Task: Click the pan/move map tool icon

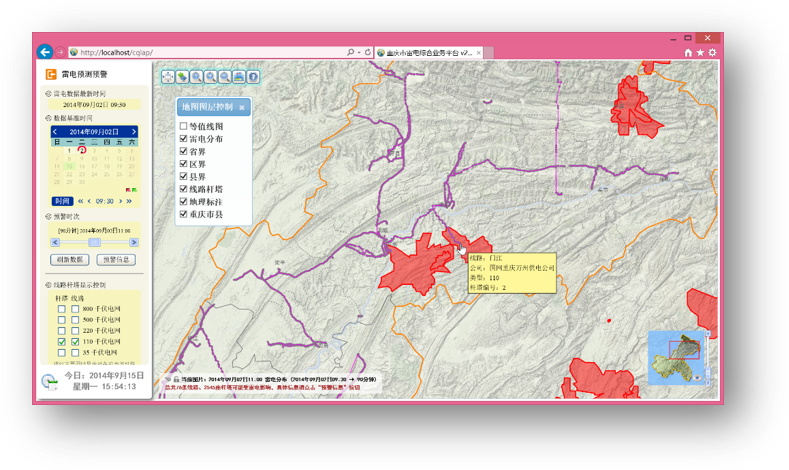Action: 168,77
